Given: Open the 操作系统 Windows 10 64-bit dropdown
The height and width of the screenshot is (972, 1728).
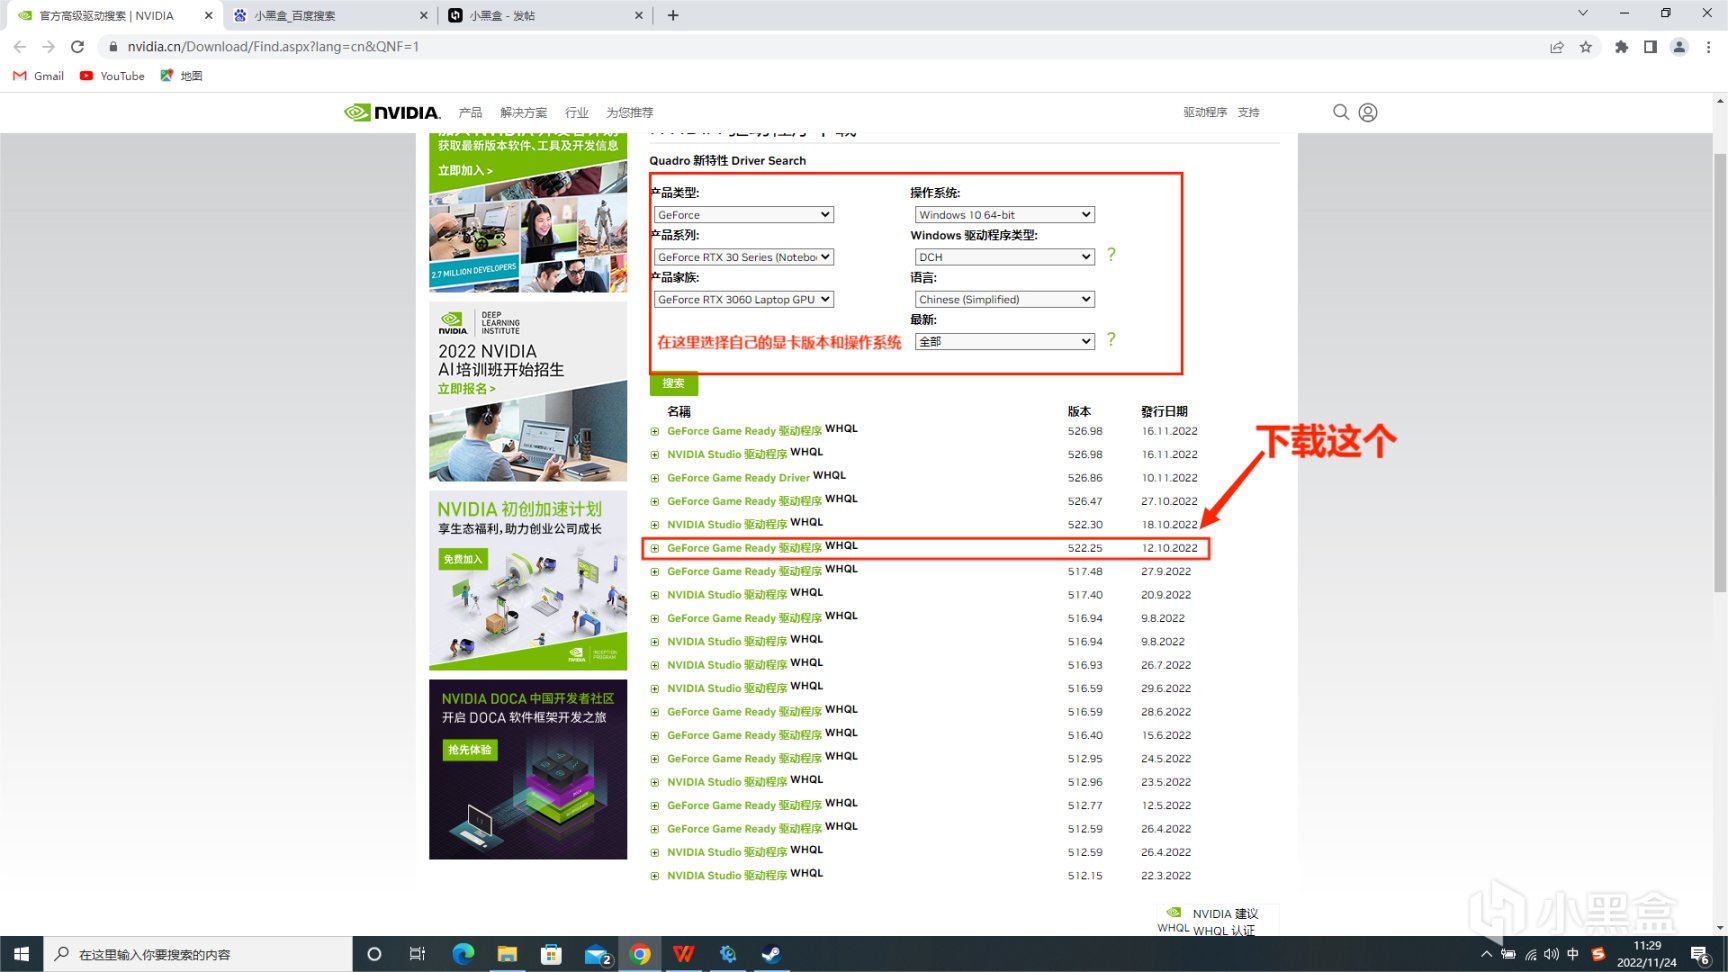Looking at the screenshot, I should 1005,214.
